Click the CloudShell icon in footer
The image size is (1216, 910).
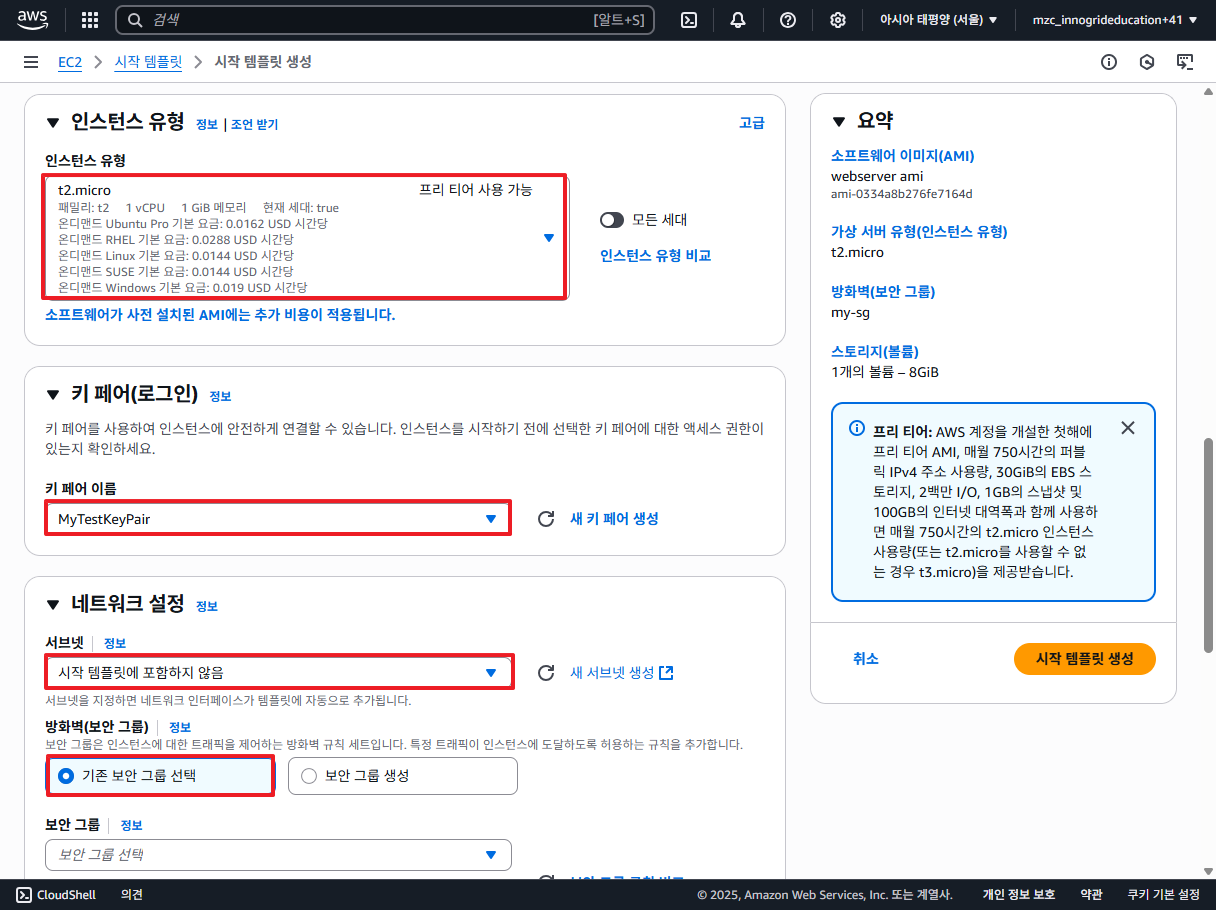(23, 895)
